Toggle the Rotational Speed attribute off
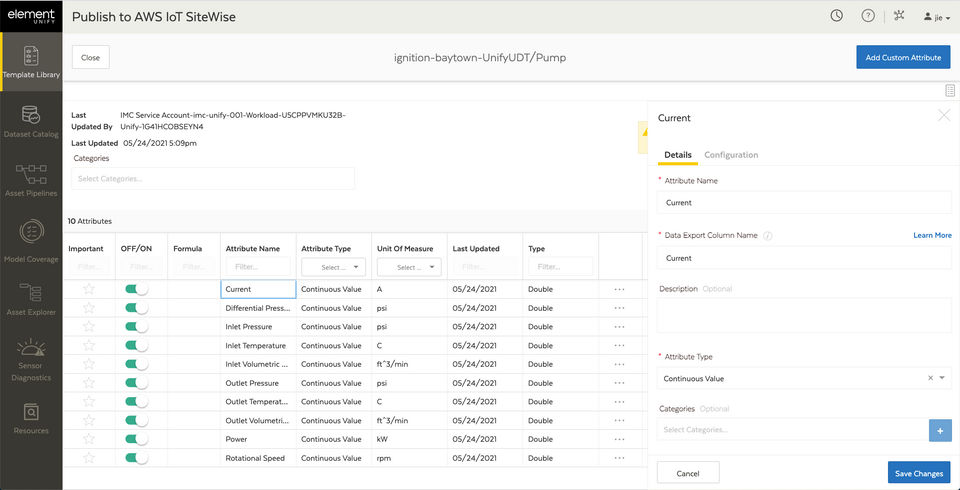The height and width of the screenshot is (490, 960). 137,458
